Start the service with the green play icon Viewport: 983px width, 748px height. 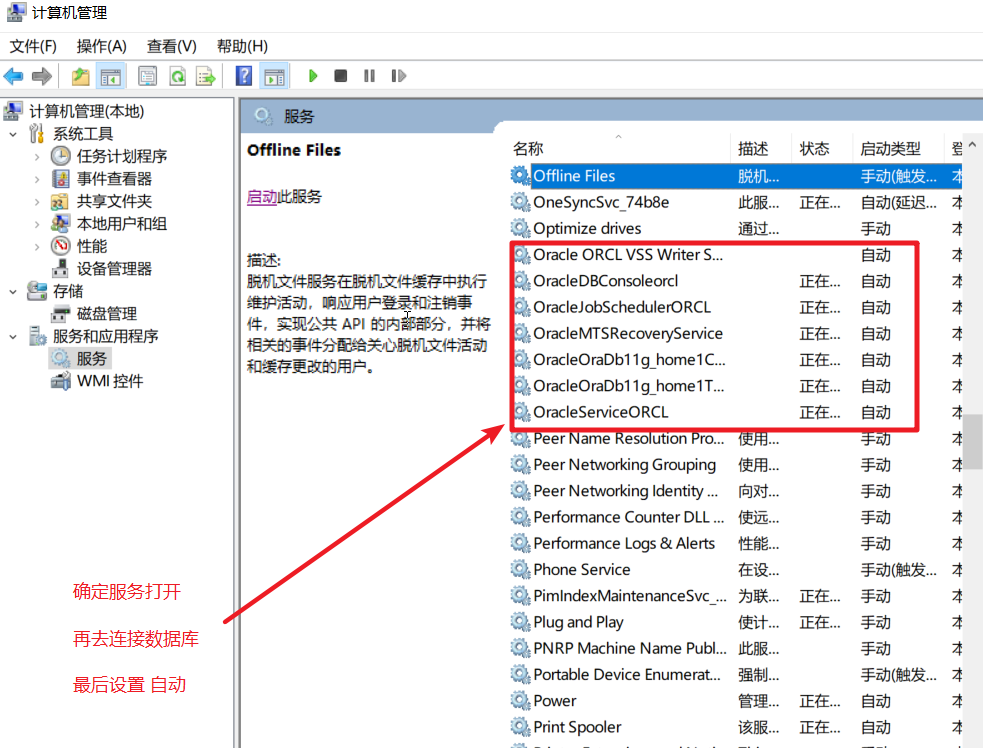pos(313,76)
